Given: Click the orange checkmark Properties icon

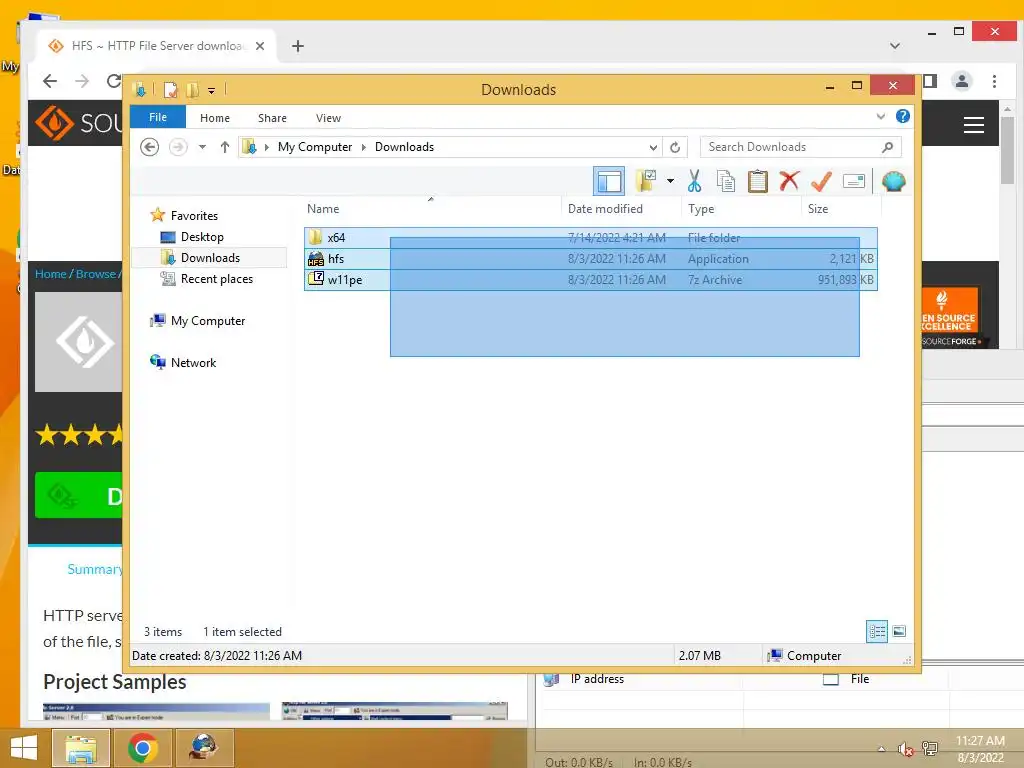Looking at the screenshot, I should click(x=821, y=181).
